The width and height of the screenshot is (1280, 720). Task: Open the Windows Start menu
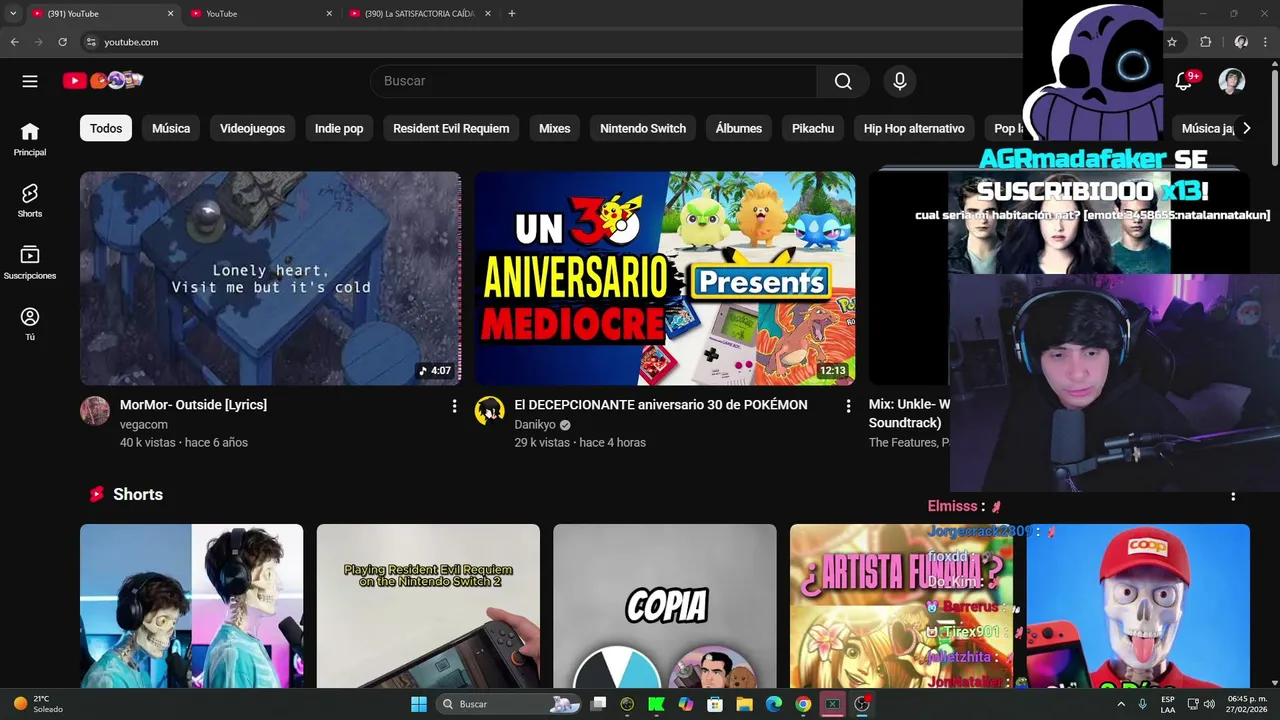419,704
